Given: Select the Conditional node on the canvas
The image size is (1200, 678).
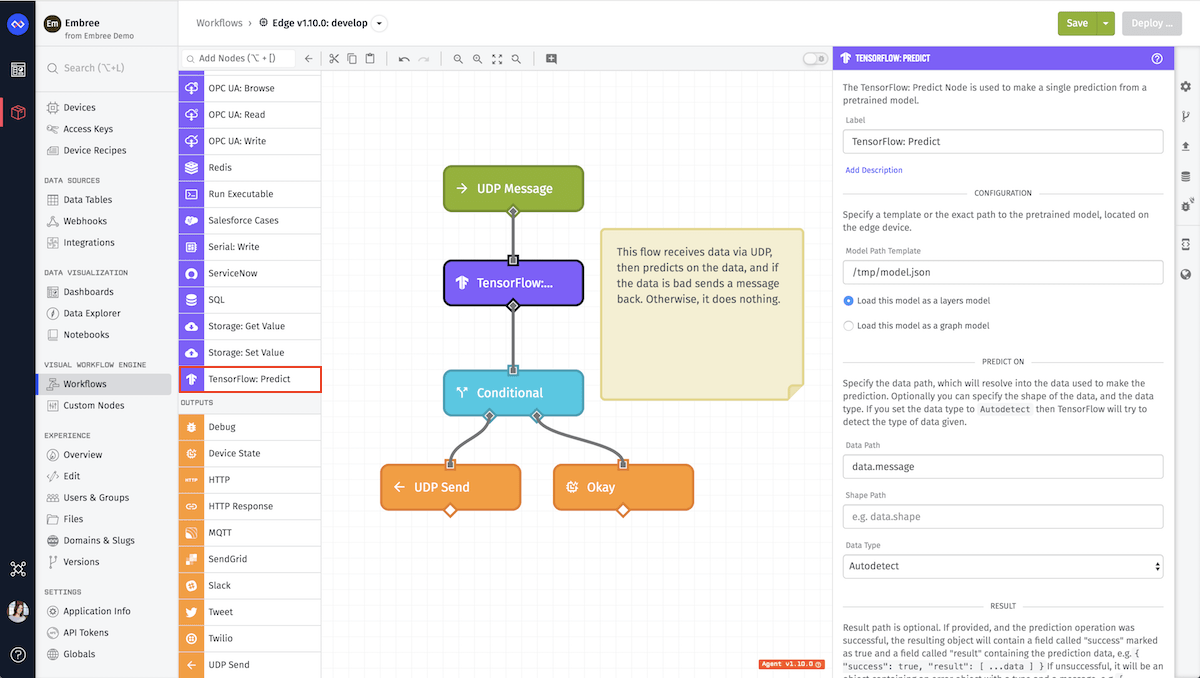Looking at the screenshot, I should [x=513, y=393].
